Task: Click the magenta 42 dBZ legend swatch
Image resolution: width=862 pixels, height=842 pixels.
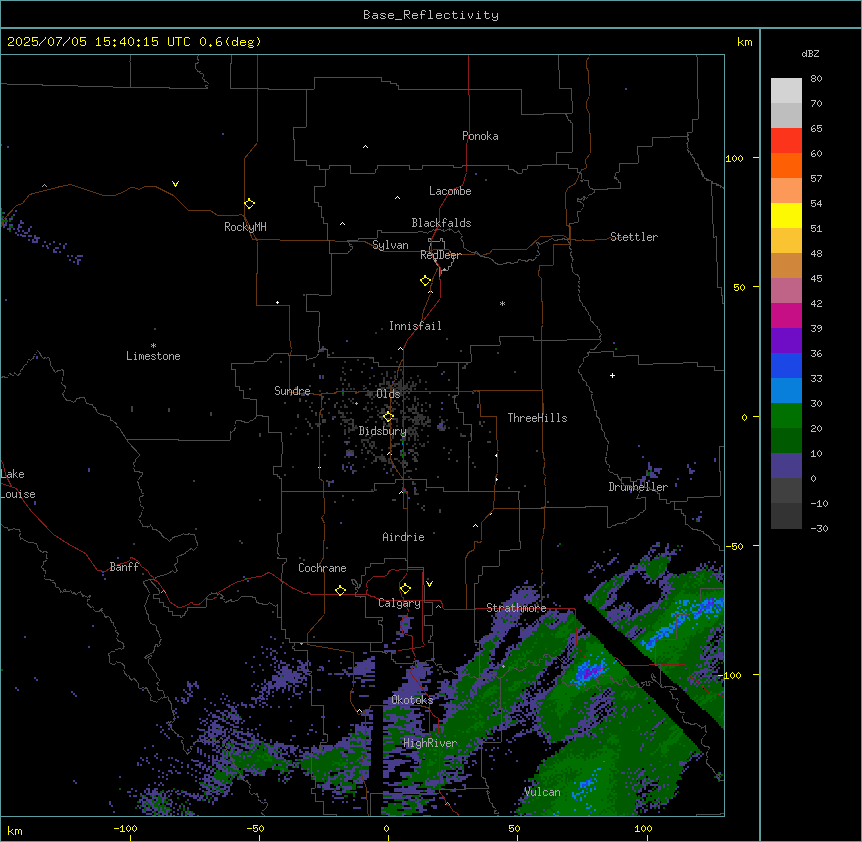Action: (x=786, y=315)
